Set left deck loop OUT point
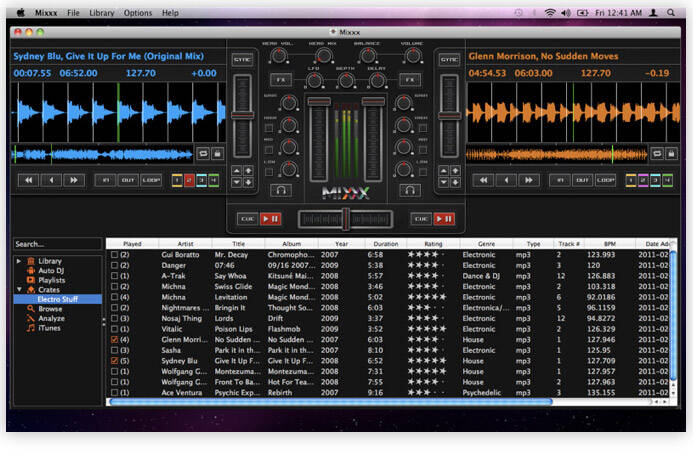The image size is (693, 464). click(128, 180)
